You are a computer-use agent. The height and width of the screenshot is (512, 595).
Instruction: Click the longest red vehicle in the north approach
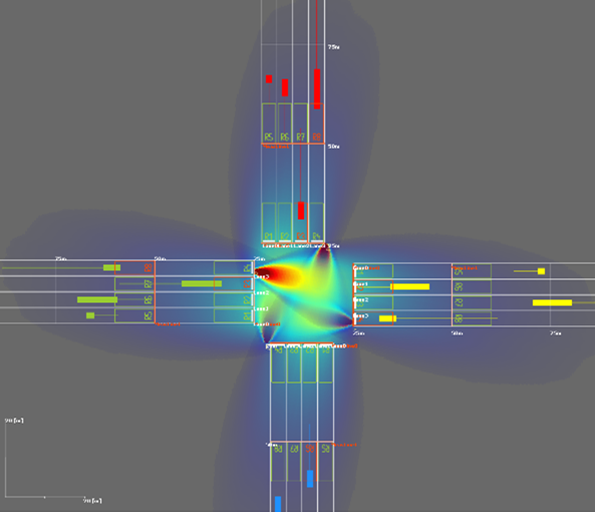(317, 89)
